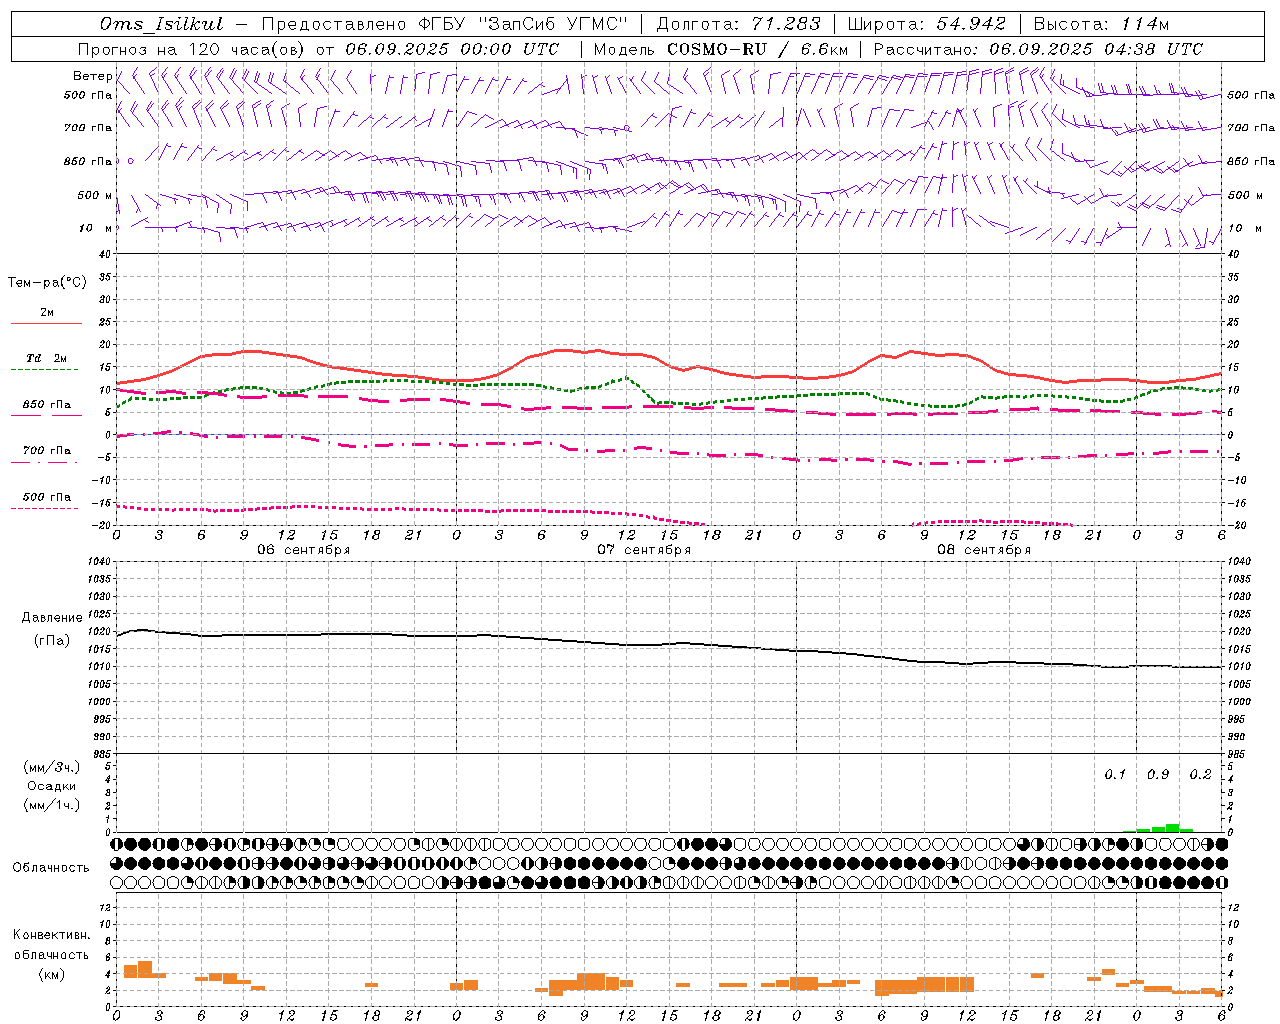Click the (км) convective cloud unit label
This screenshot has height=1024, width=1280.
coord(51,974)
